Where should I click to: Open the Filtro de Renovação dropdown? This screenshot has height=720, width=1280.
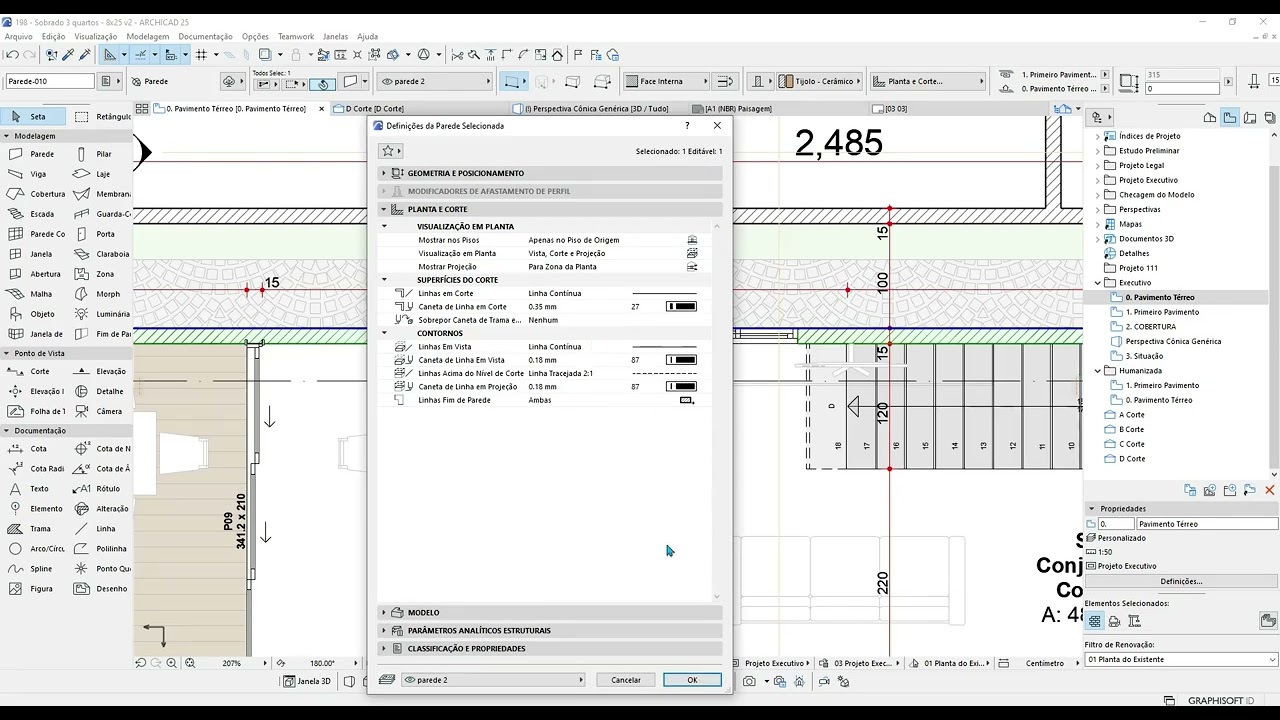point(1181,659)
